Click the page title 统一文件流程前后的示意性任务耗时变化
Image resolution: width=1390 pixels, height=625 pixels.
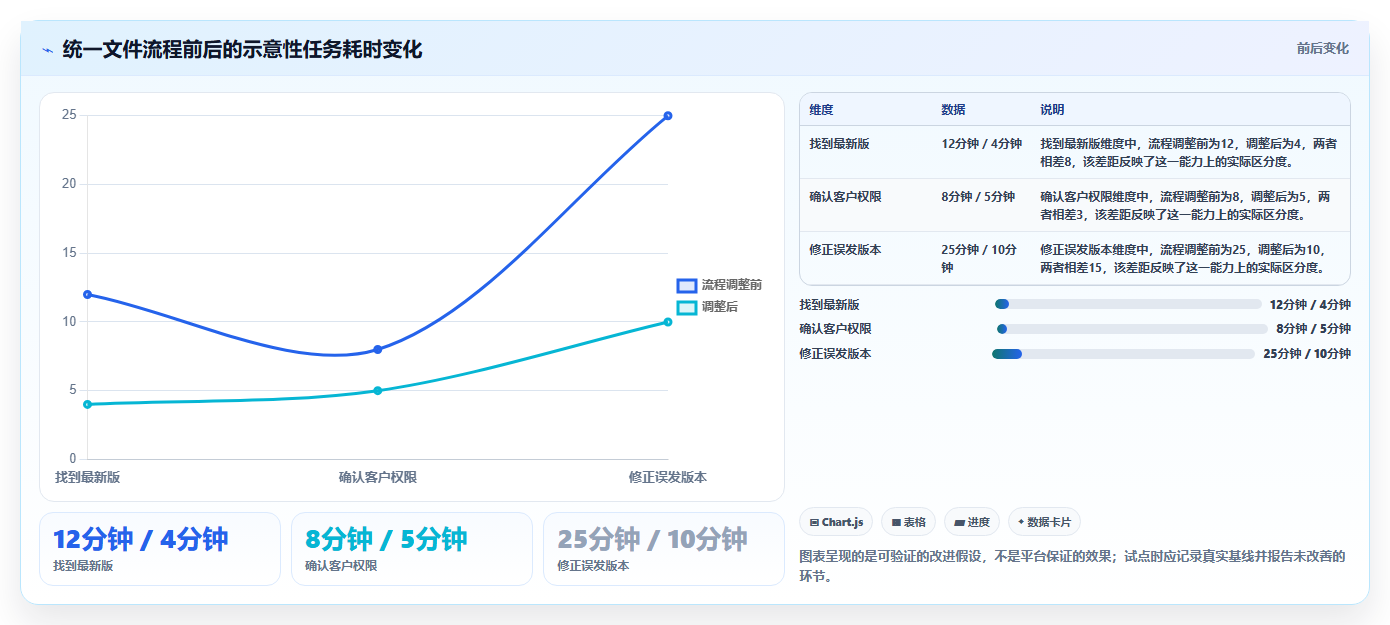(x=242, y=50)
